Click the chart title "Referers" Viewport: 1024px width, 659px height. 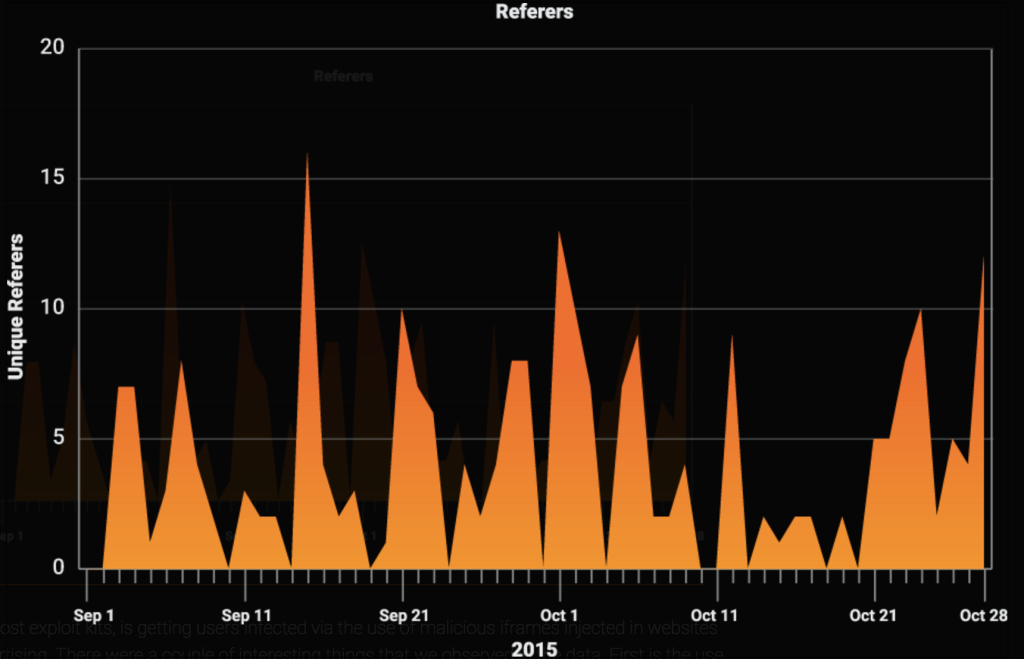pyautogui.click(x=534, y=12)
